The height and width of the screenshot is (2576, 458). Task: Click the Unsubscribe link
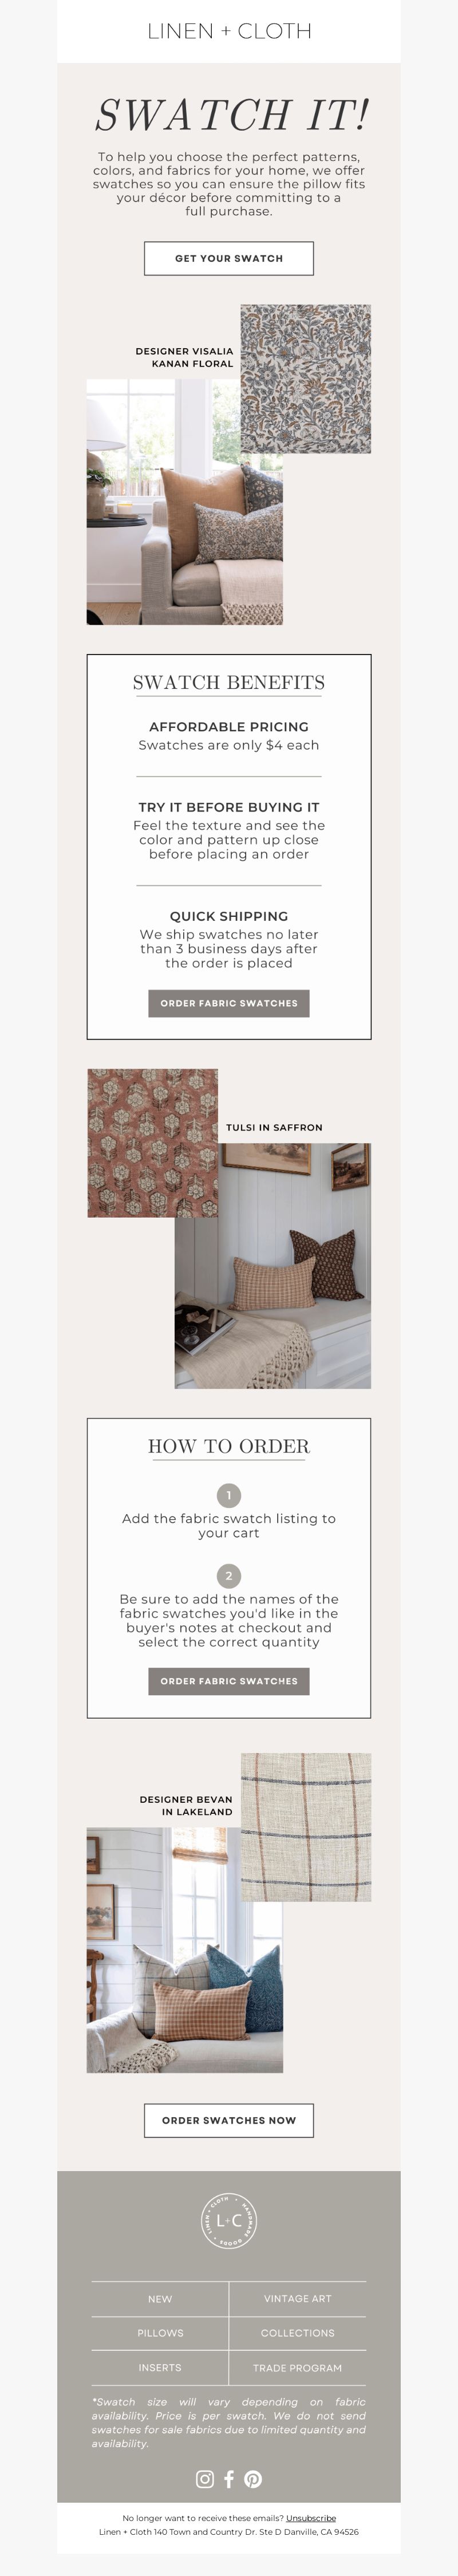pos(311,2518)
